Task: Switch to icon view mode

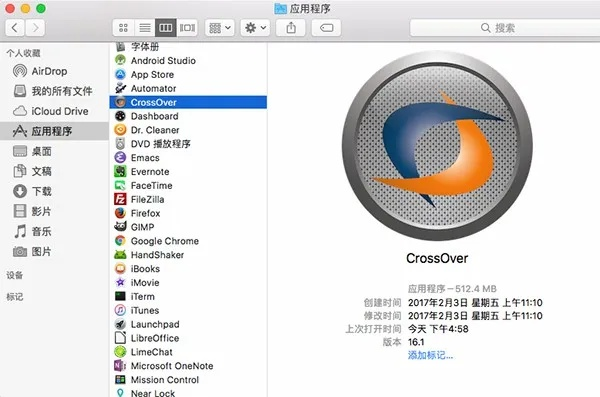Action: coord(123,28)
